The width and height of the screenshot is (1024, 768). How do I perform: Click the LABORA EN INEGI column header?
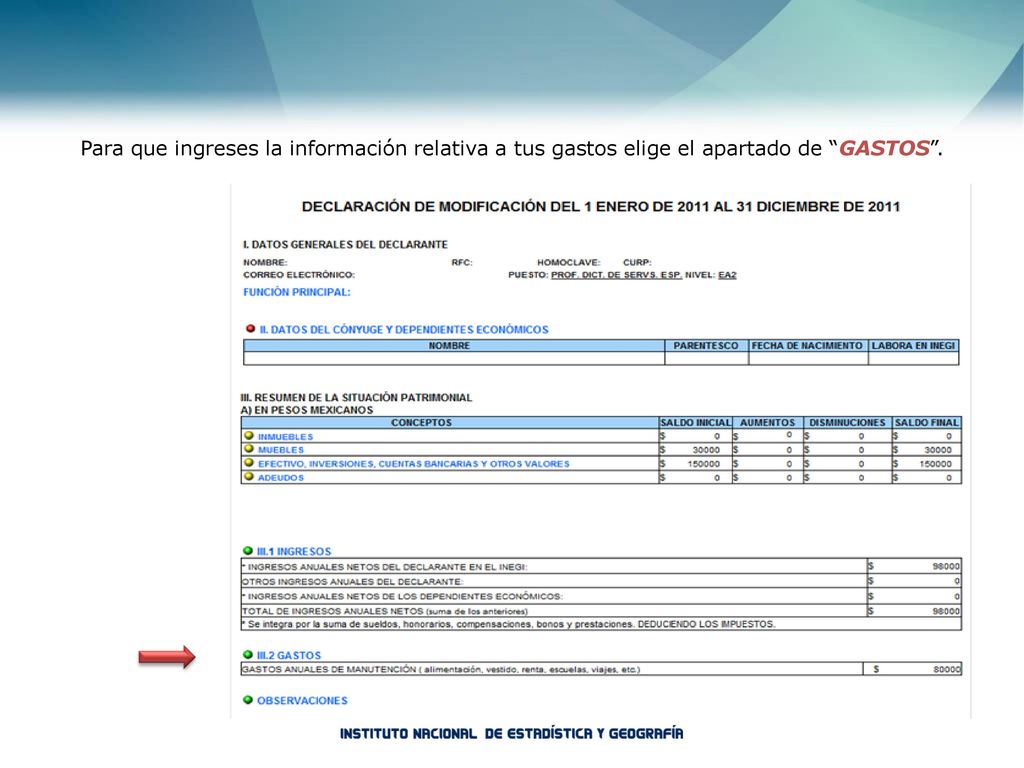pyautogui.click(x=913, y=345)
